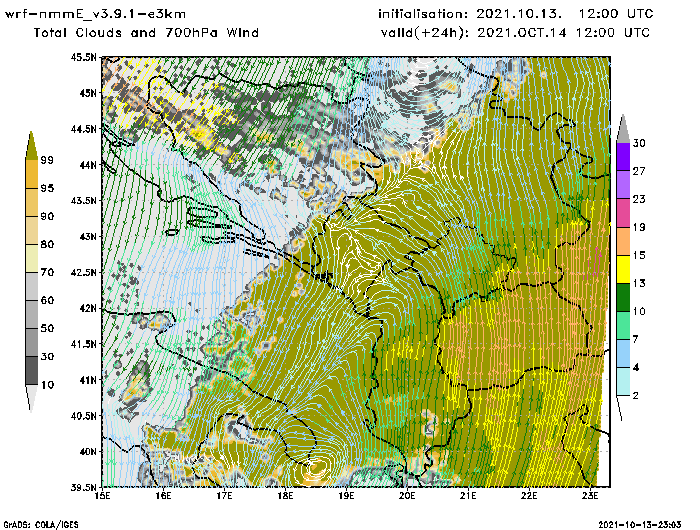Image resolution: width=700 pixels, height=530 pixels.
Task: Click the 'valid(+24h): 2021.OCT.14 12:00 UTC' text
Action: (515, 33)
